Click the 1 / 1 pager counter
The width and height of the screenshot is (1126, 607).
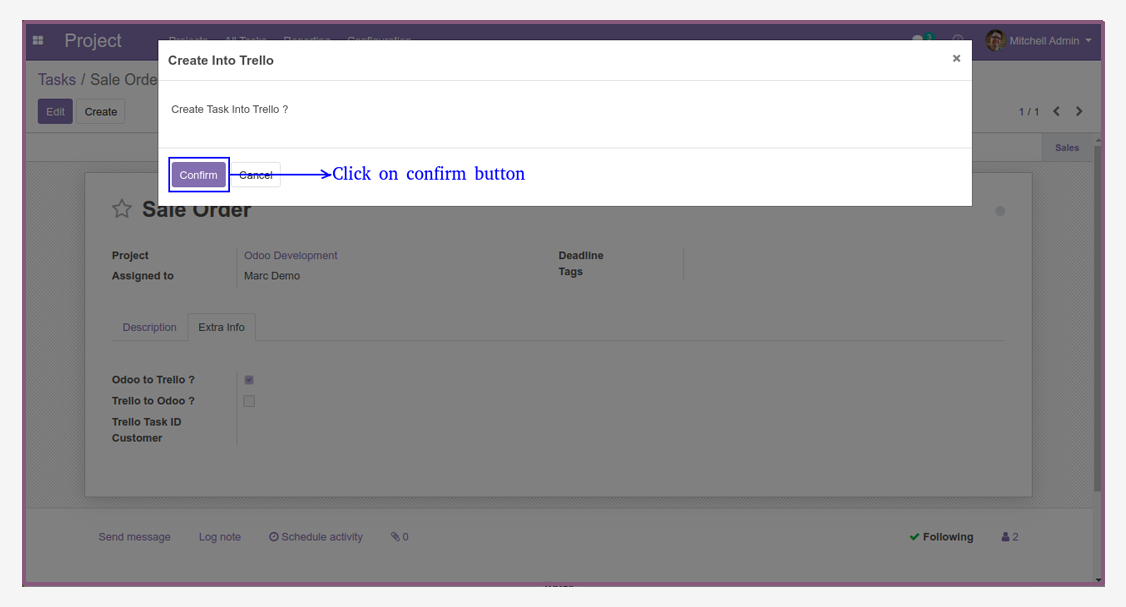pyautogui.click(x=1028, y=111)
